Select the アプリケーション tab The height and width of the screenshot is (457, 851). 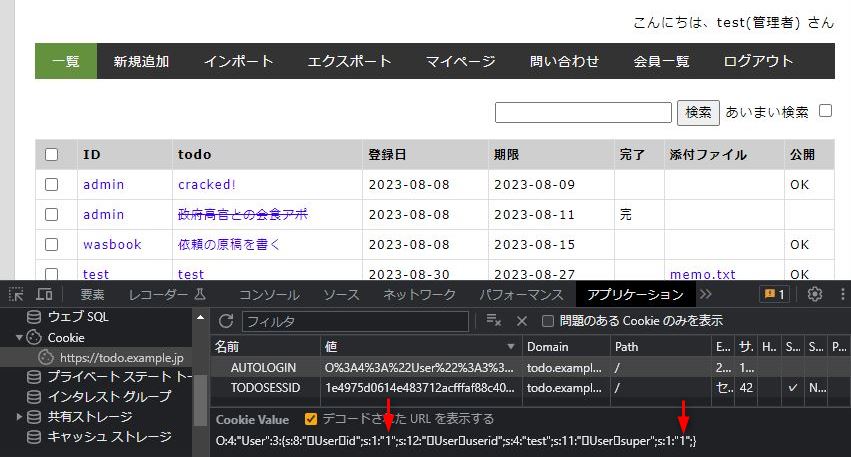pos(635,295)
